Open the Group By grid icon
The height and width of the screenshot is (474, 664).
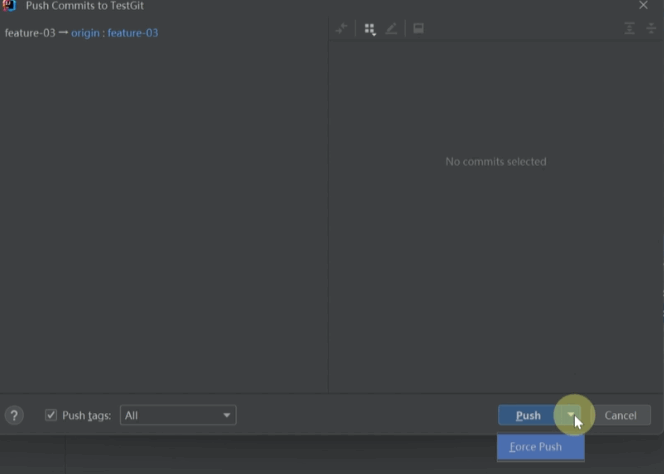[370, 29]
